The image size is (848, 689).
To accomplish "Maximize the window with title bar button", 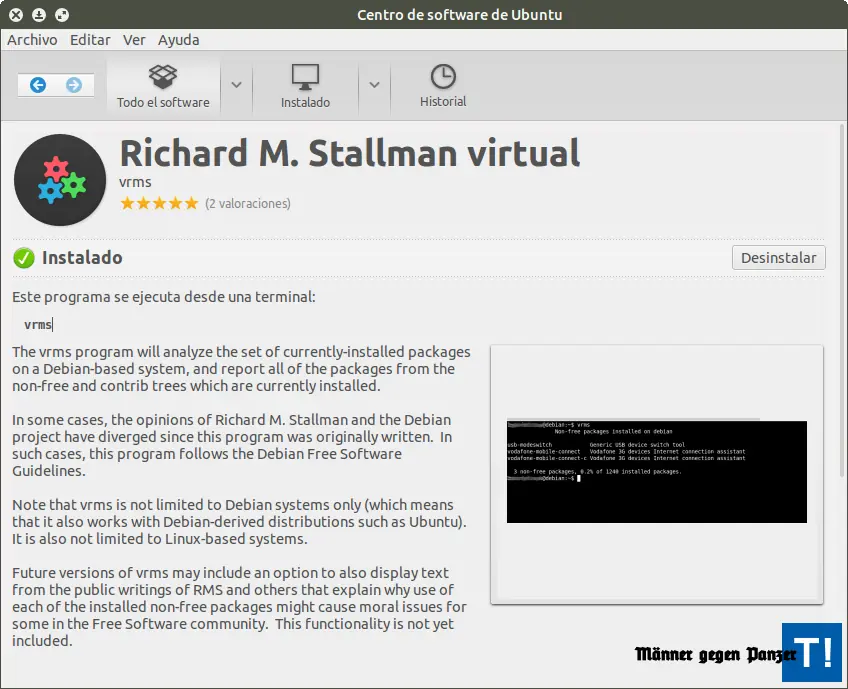I will (62, 15).
